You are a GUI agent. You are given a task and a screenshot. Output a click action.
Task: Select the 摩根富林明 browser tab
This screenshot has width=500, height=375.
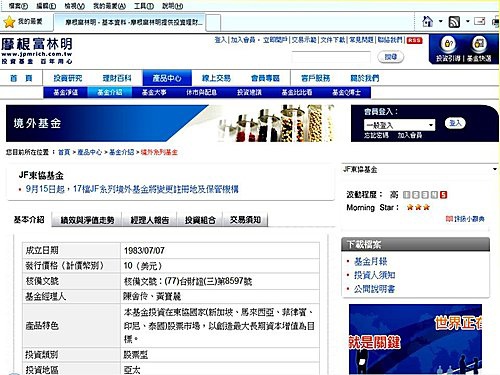point(129,22)
